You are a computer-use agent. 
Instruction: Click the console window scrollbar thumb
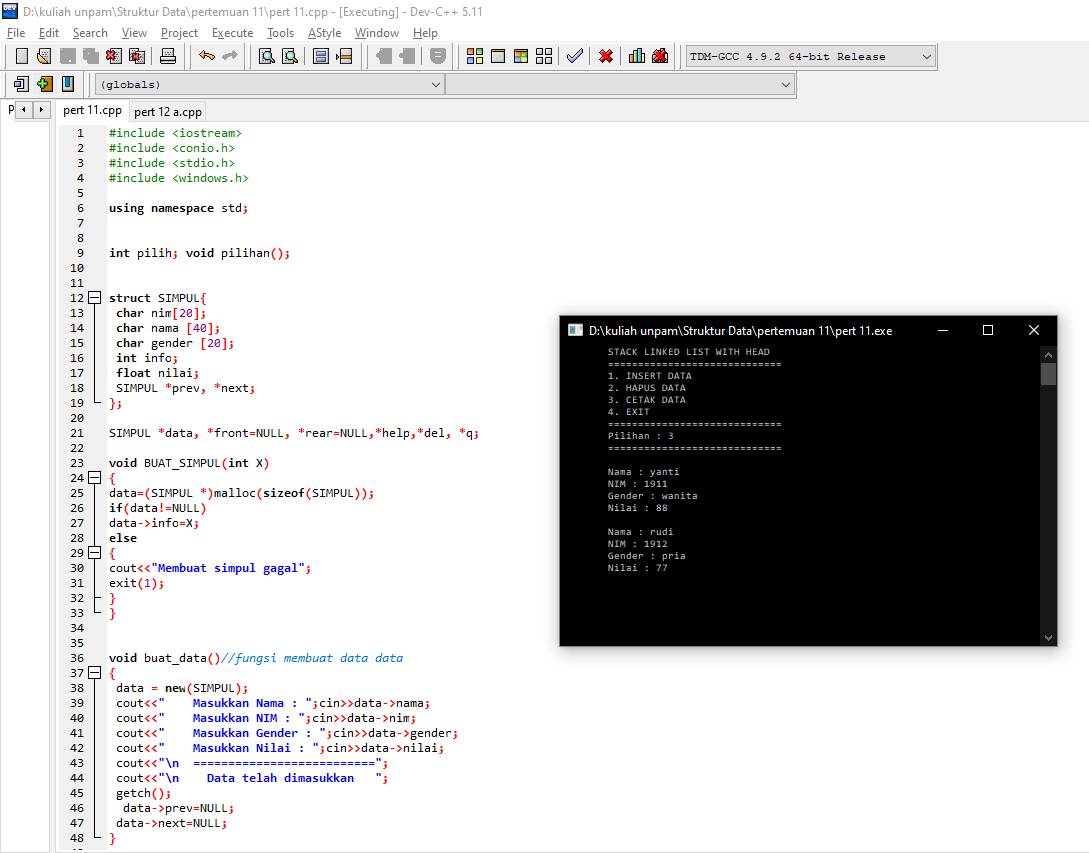tap(1048, 374)
